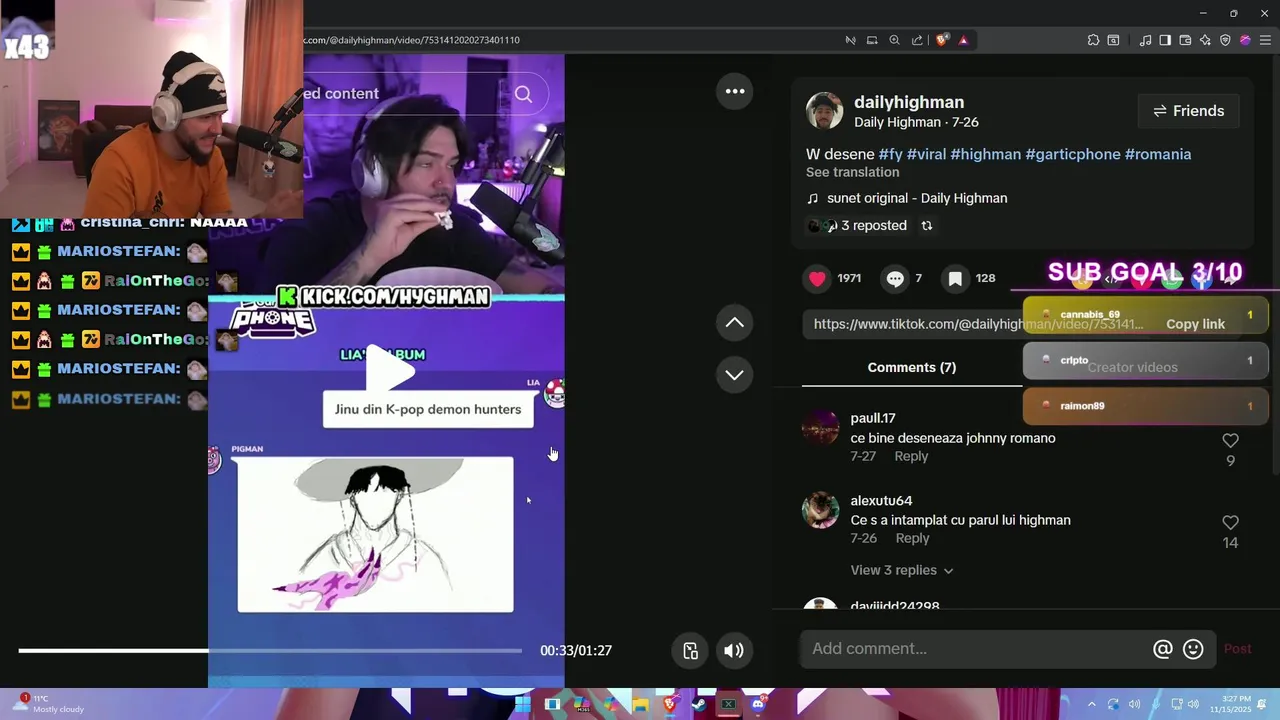Expand View 3 replies
The width and height of the screenshot is (1280, 720).
click(901, 570)
